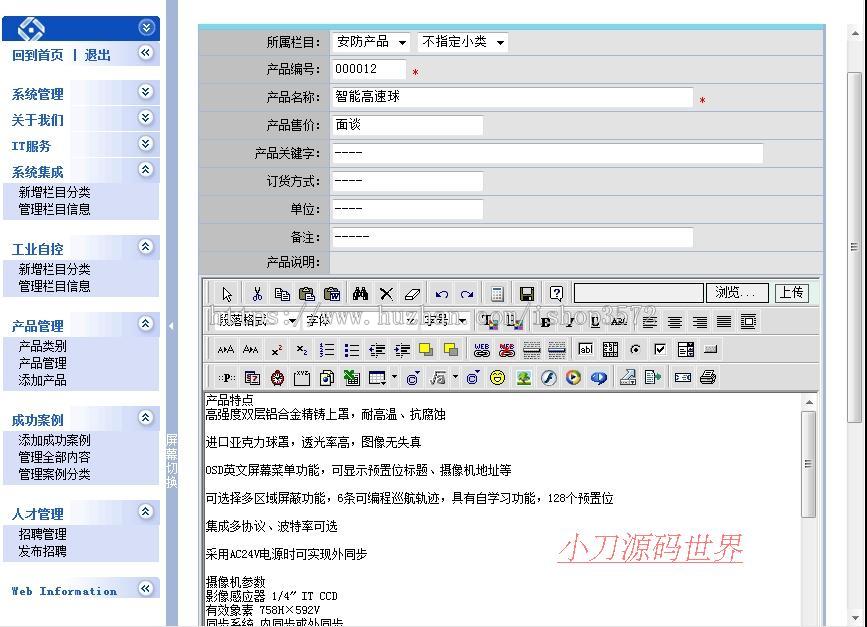
Task: Click the print (printer) icon
Action: tap(708, 378)
